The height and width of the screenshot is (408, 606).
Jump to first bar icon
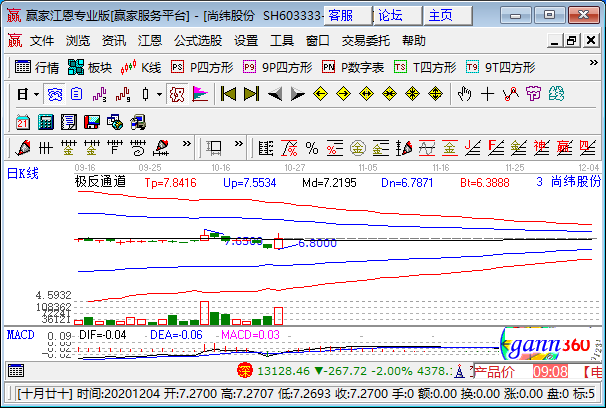coord(228,94)
